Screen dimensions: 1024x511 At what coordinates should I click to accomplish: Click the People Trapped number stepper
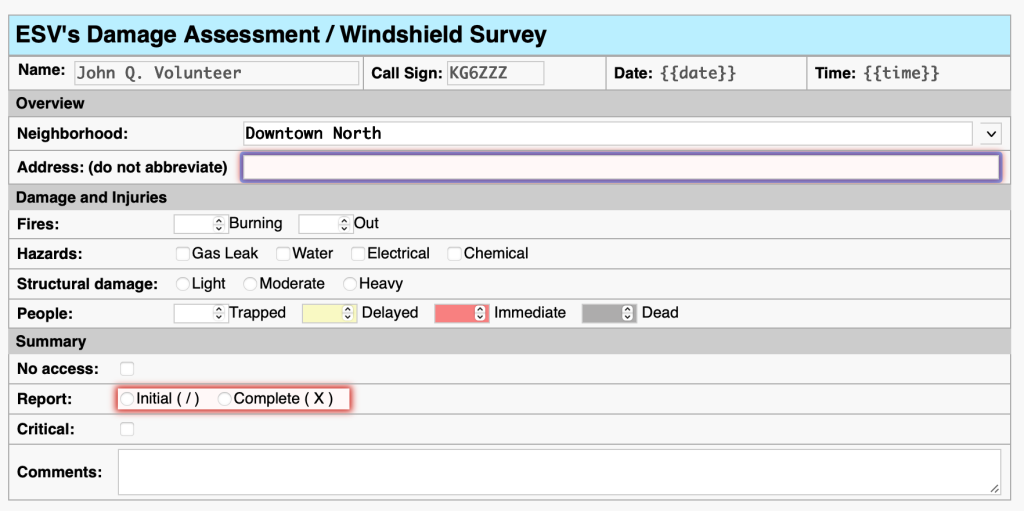[x=200, y=313]
